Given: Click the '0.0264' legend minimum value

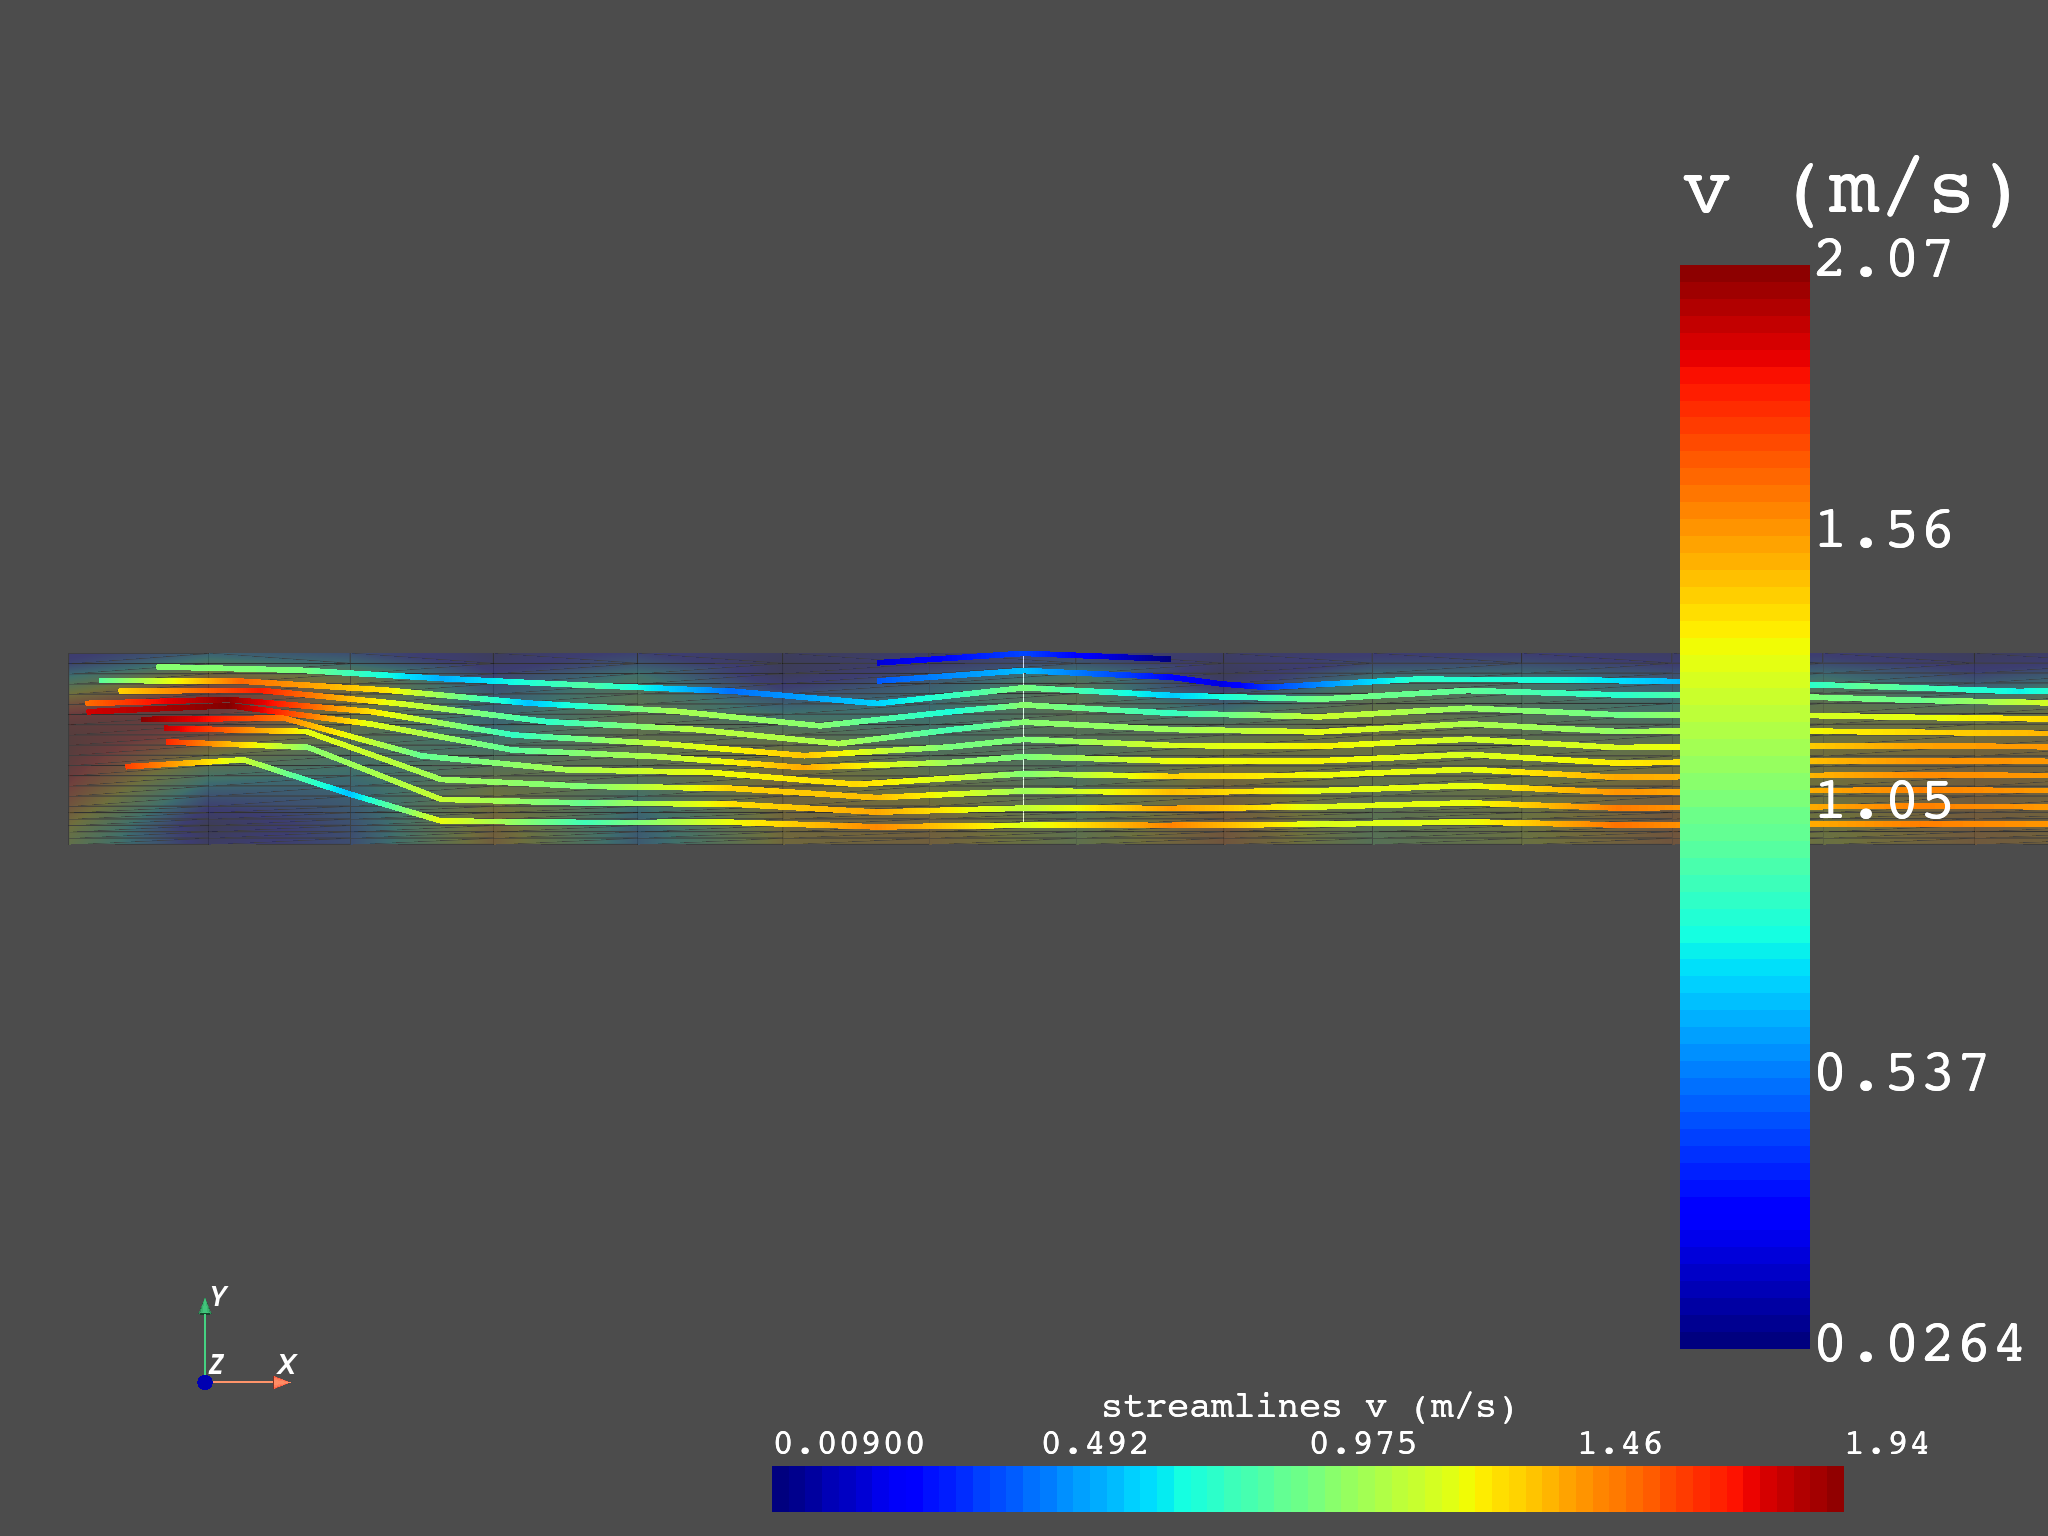Looking at the screenshot, I should (1919, 1343).
